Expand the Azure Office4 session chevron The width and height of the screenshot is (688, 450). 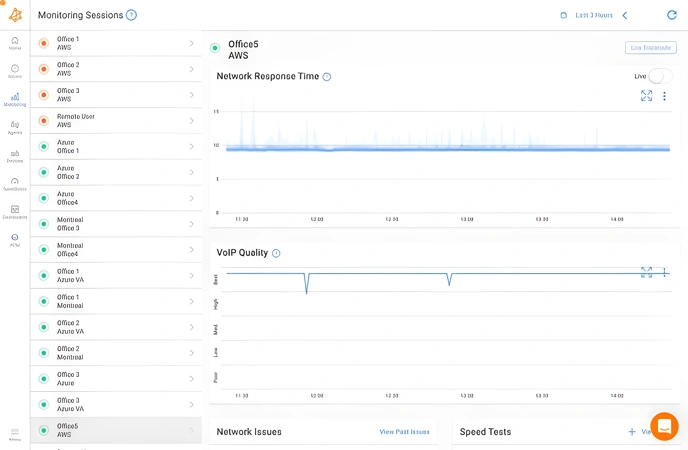192,198
